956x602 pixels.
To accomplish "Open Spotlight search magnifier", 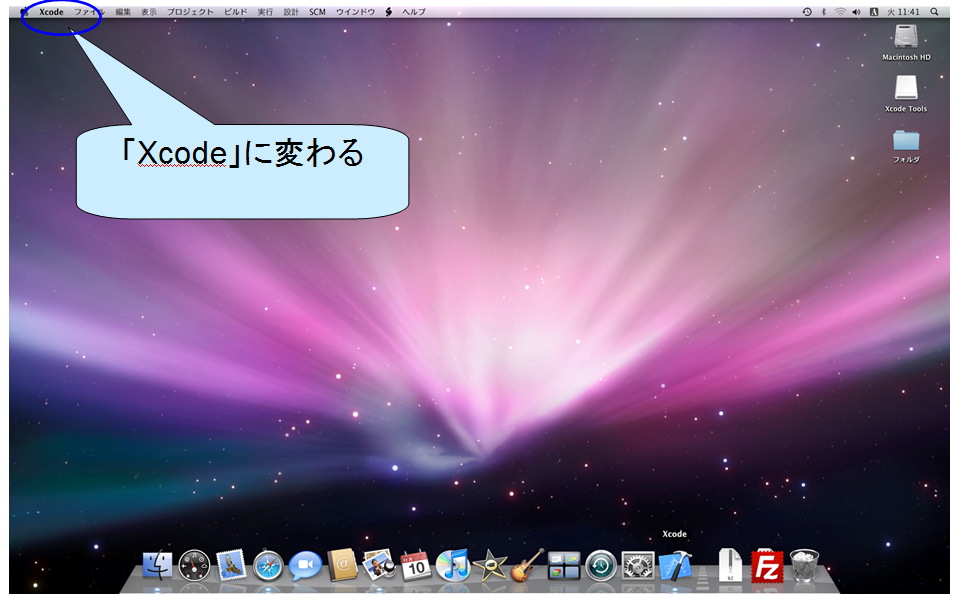I will pos(934,12).
